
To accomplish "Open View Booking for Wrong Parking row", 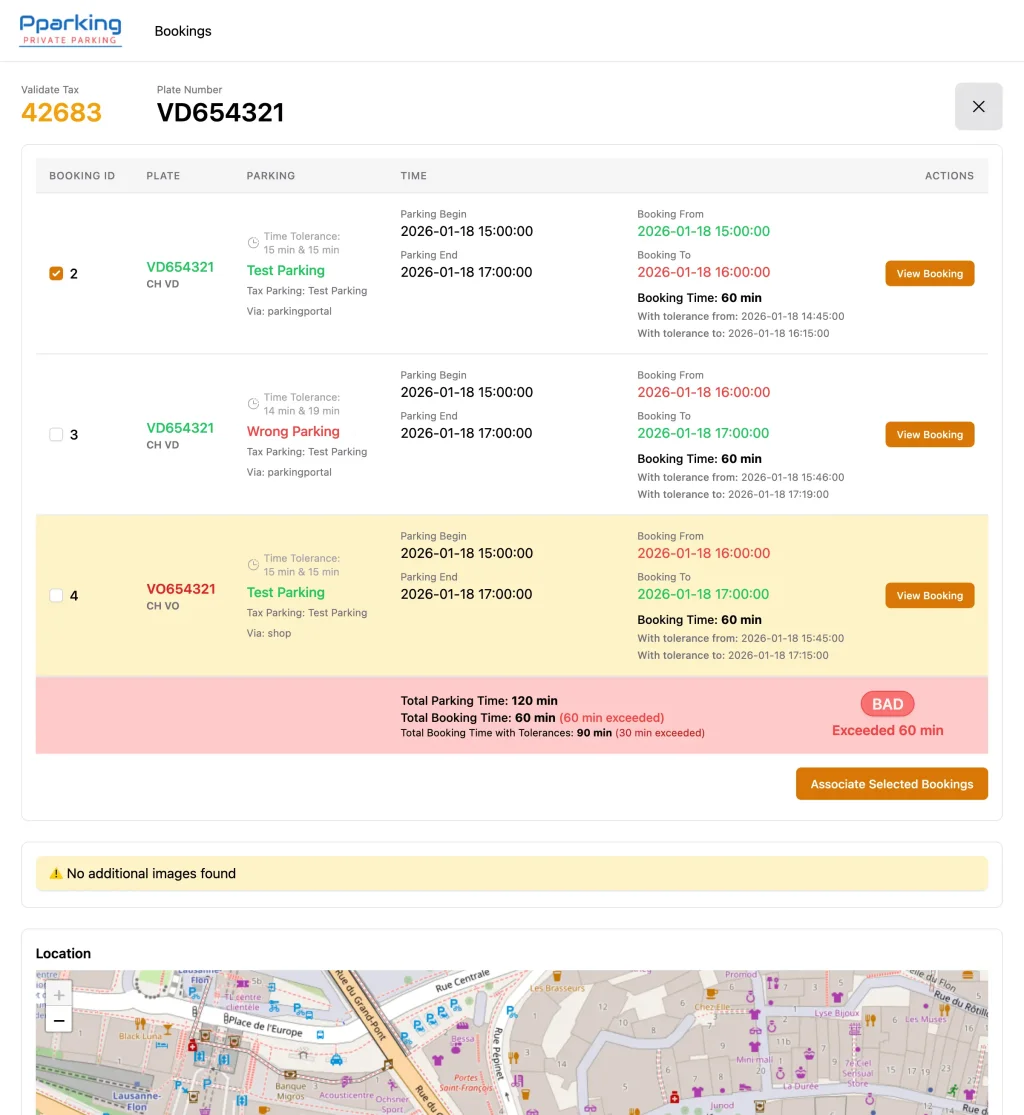I will [929, 435].
